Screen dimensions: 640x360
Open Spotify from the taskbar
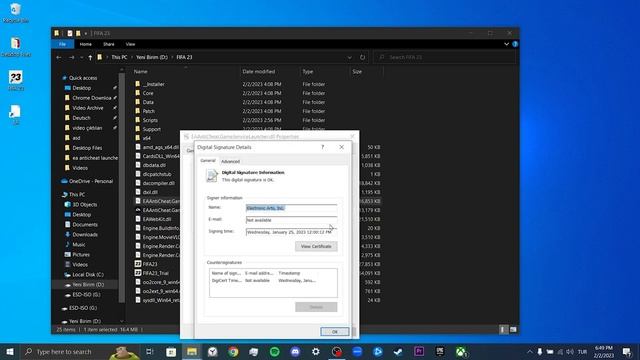[274, 351]
